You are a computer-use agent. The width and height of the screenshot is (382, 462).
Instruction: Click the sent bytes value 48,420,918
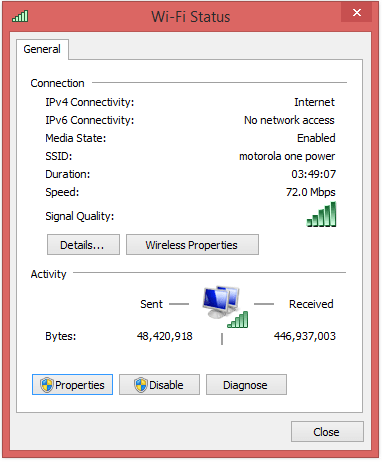(165, 336)
